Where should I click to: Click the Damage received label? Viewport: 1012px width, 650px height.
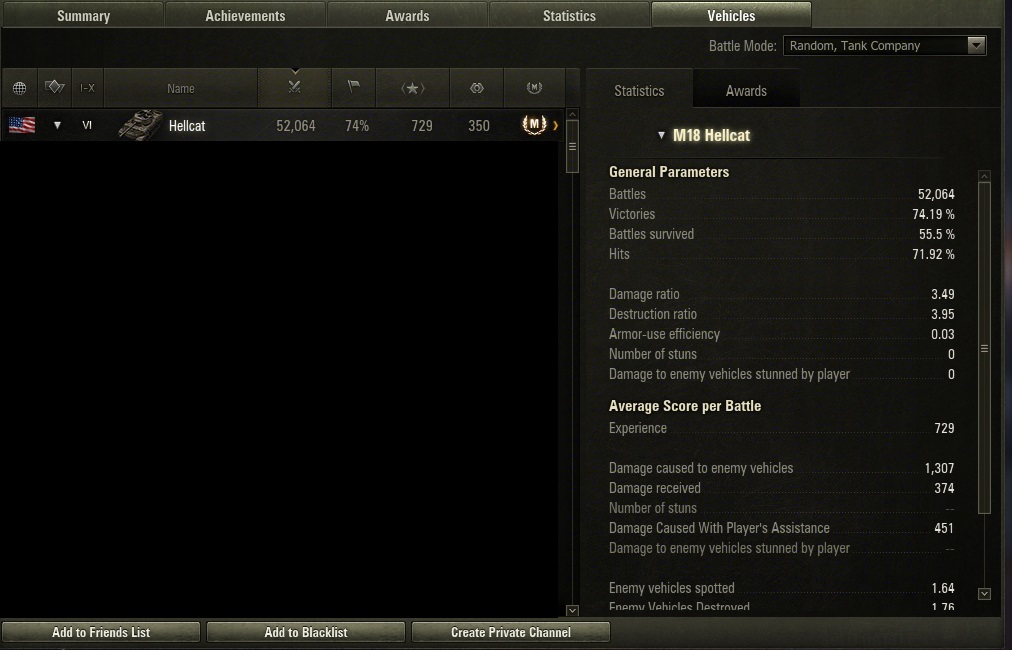(654, 488)
